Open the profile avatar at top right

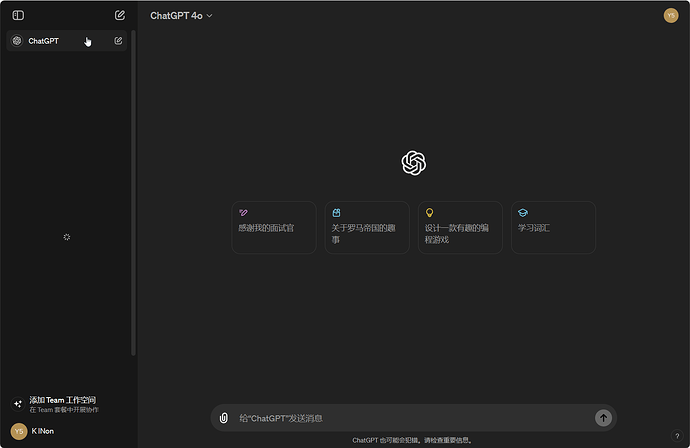(671, 15)
